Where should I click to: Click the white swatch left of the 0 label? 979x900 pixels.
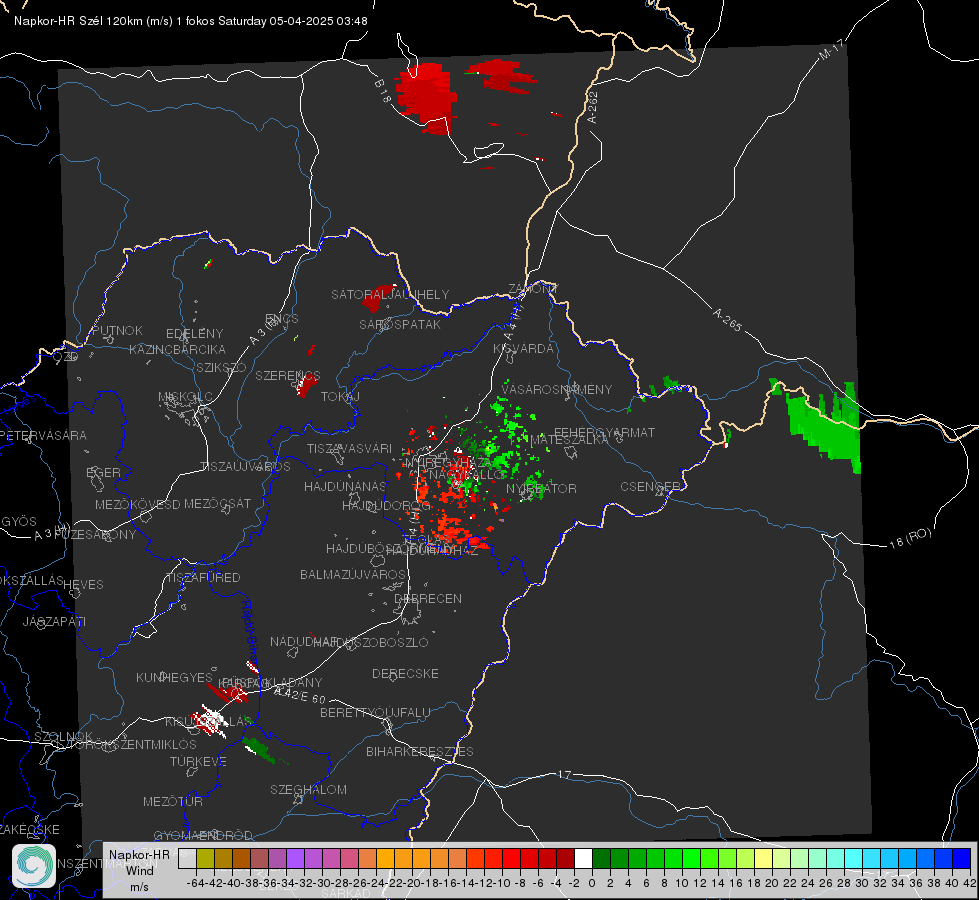[583, 858]
